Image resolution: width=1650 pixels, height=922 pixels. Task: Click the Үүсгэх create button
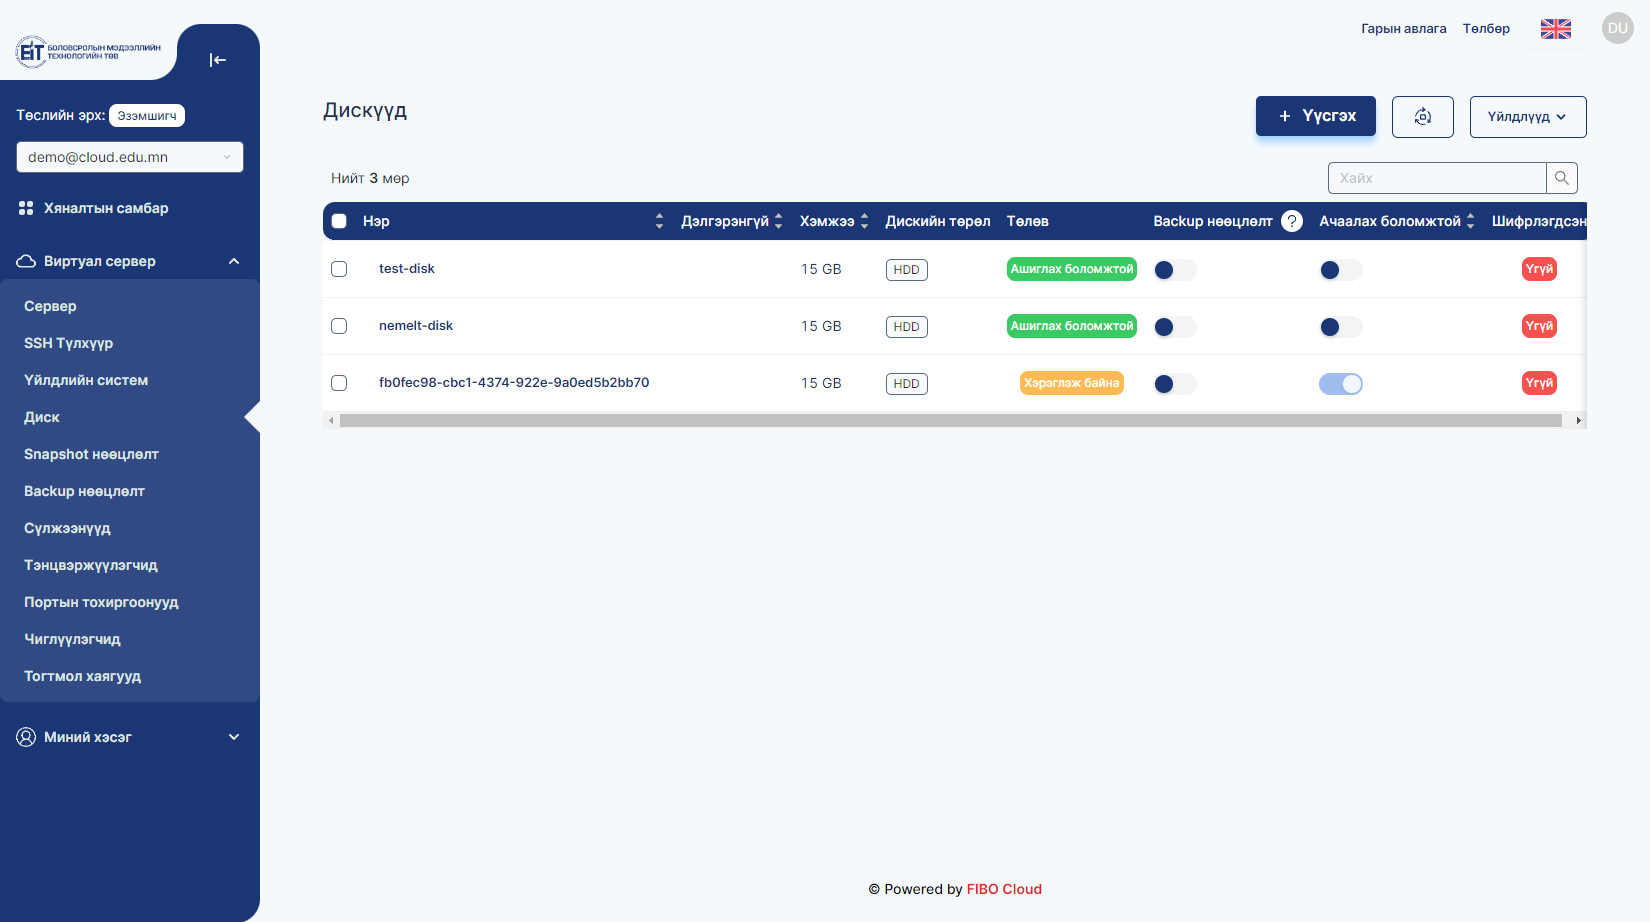tap(1316, 116)
